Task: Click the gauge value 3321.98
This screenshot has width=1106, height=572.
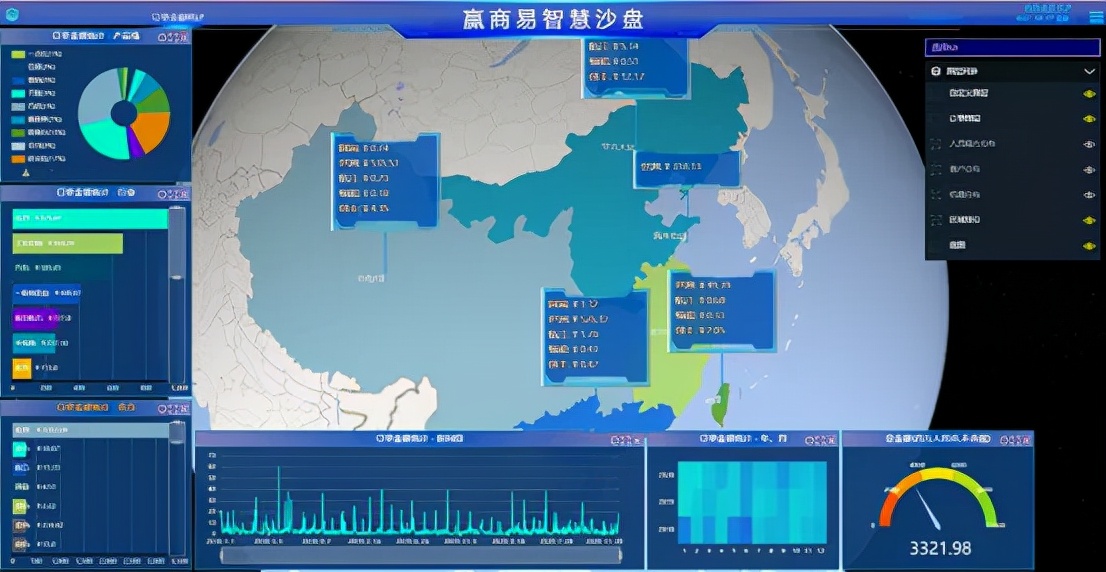Action: click(x=940, y=548)
